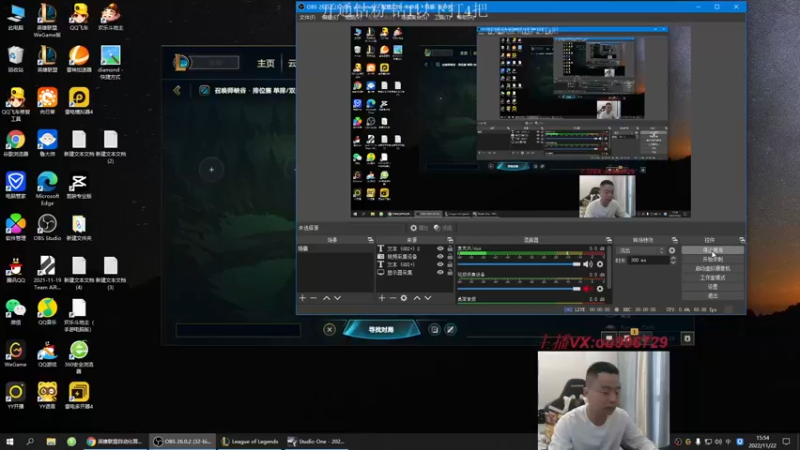
Task: Switch to League of Legends taskbar item
Action: [x=250, y=441]
